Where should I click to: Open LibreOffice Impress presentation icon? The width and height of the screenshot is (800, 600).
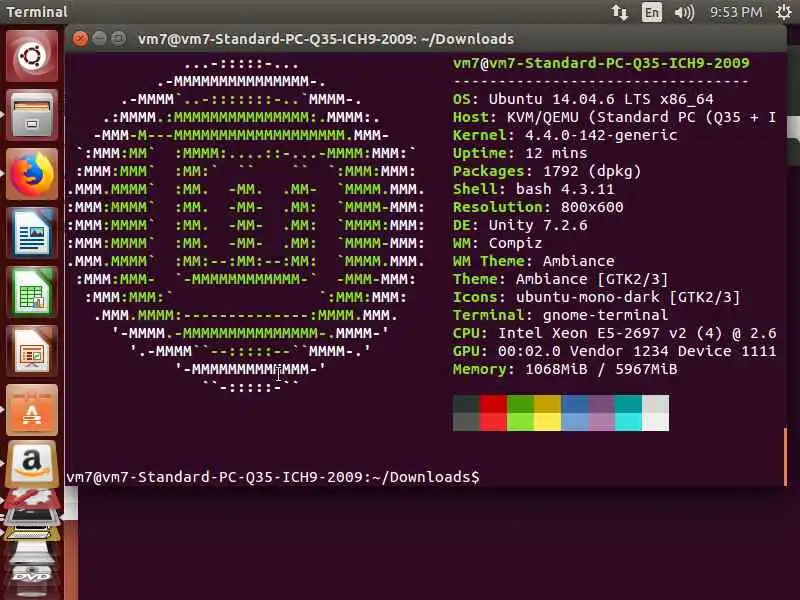(x=32, y=351)
